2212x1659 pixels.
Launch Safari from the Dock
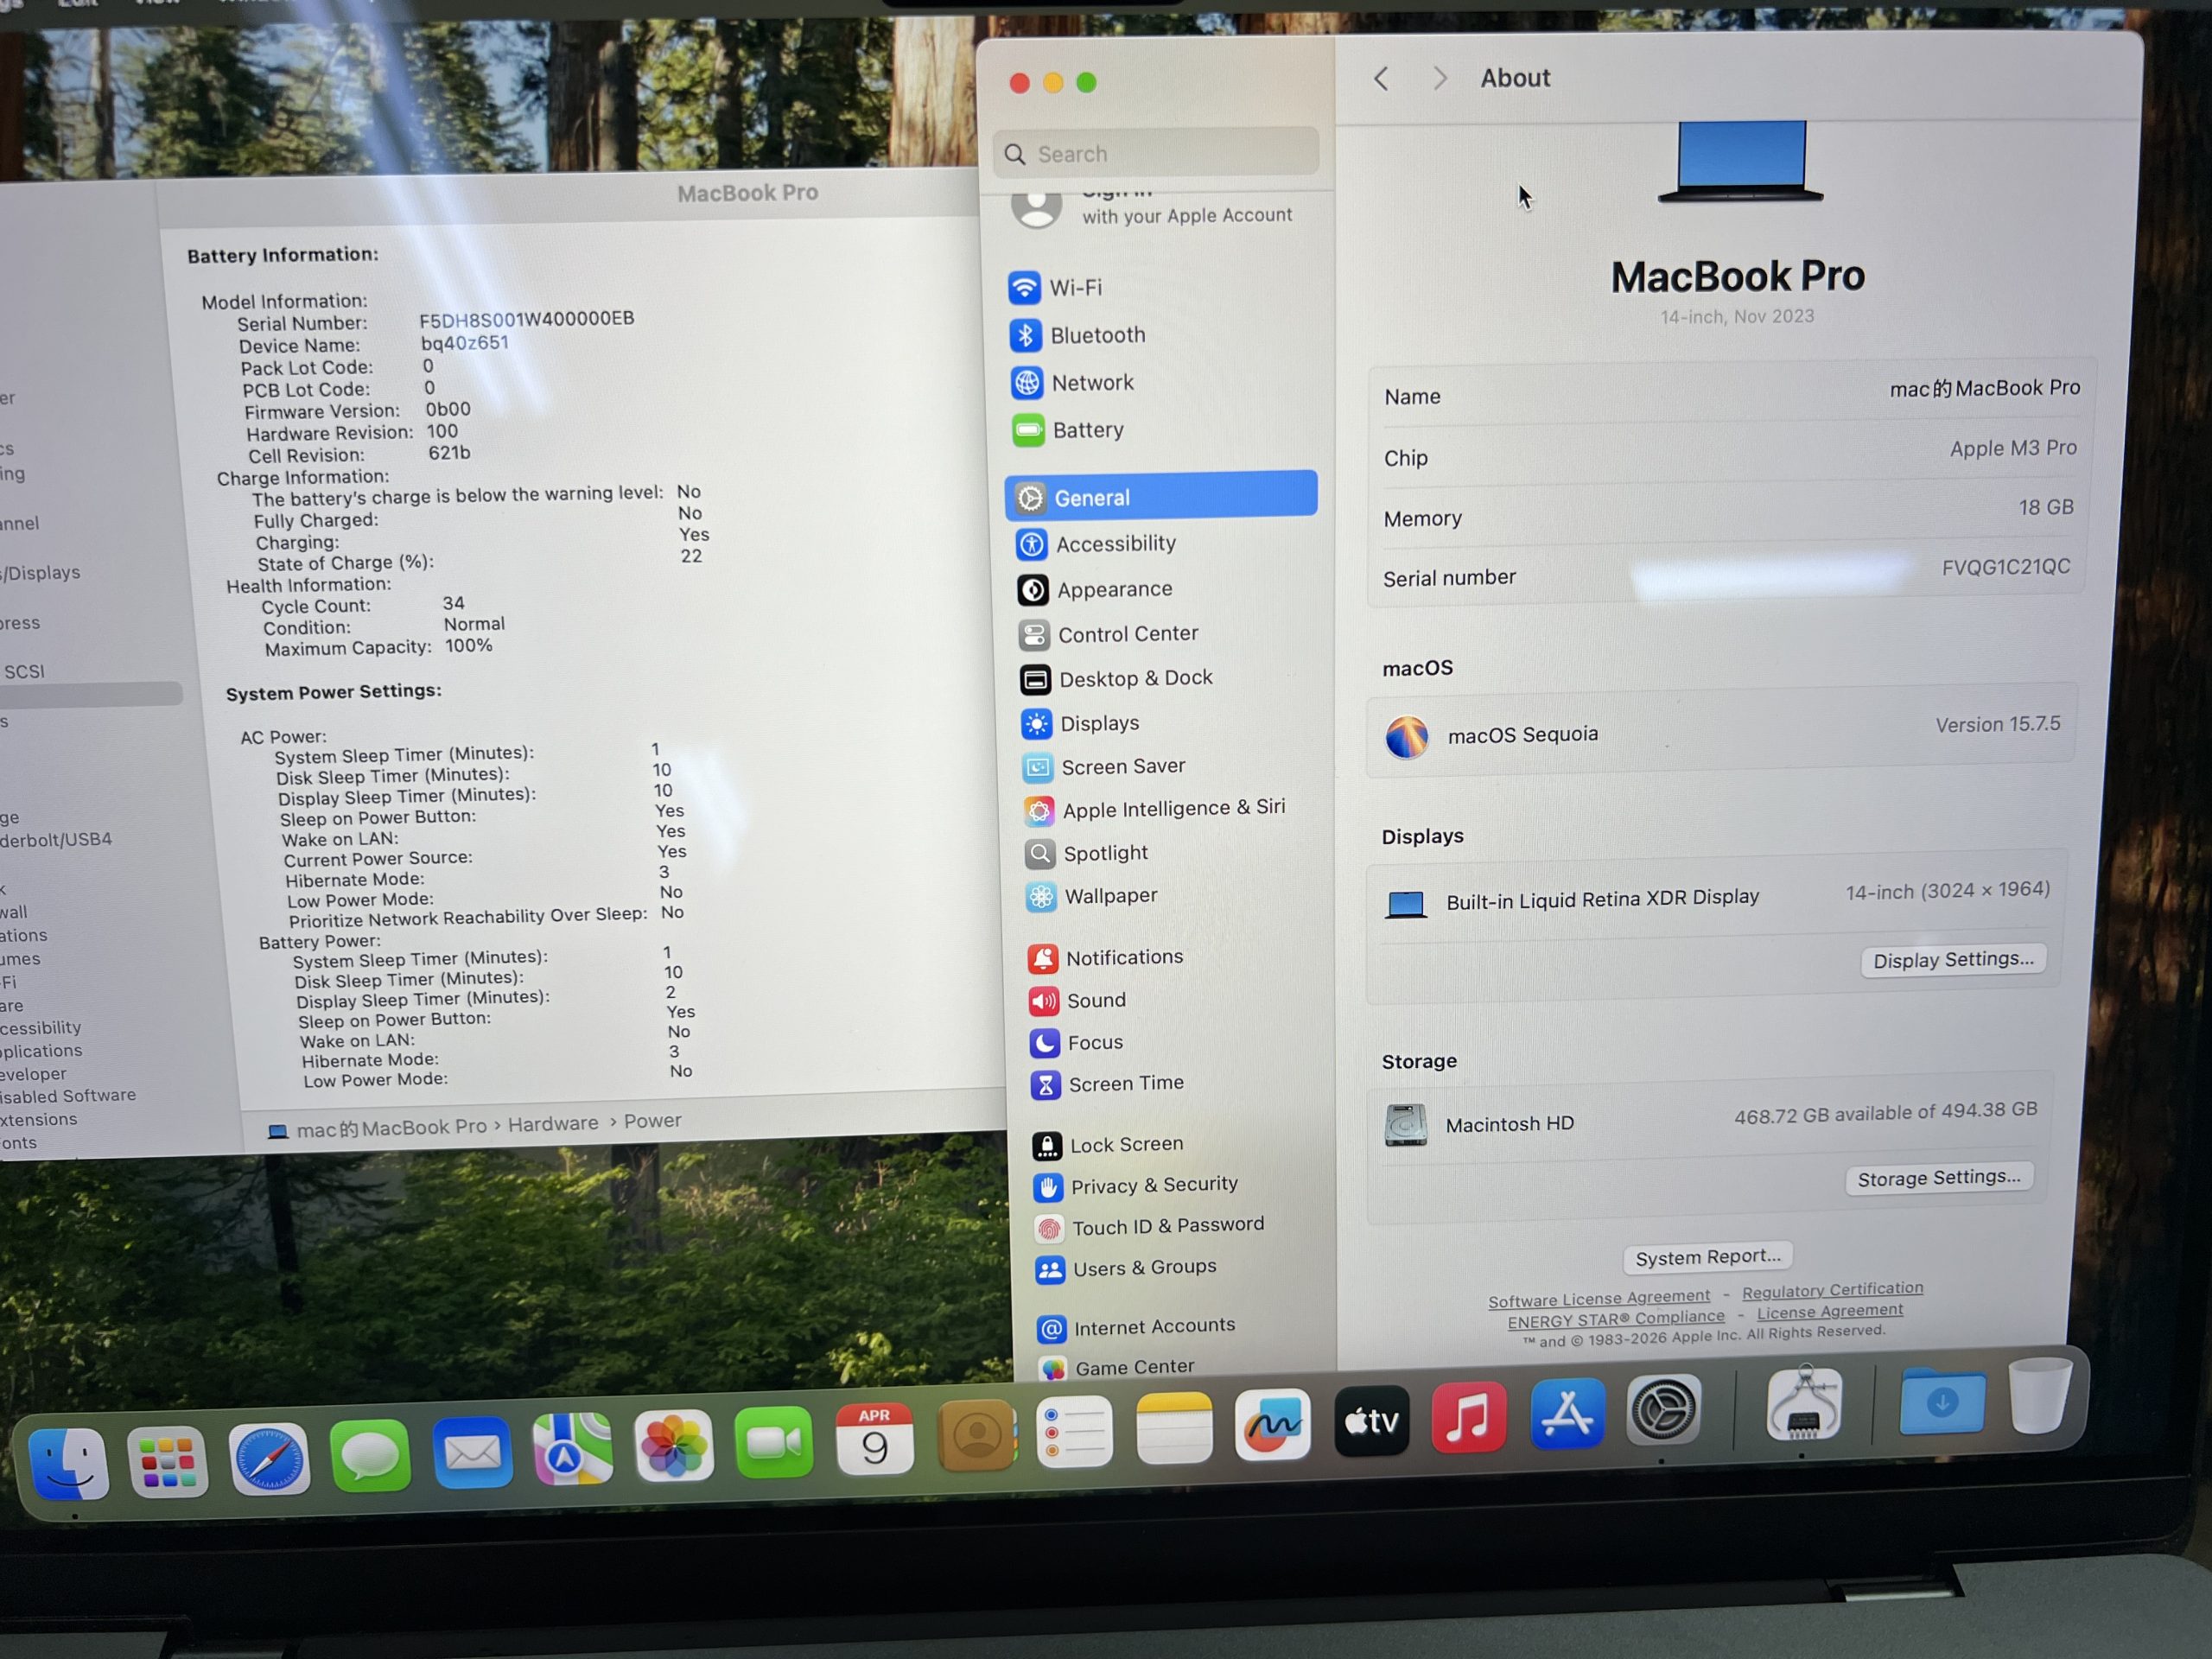coord(269,1458)
